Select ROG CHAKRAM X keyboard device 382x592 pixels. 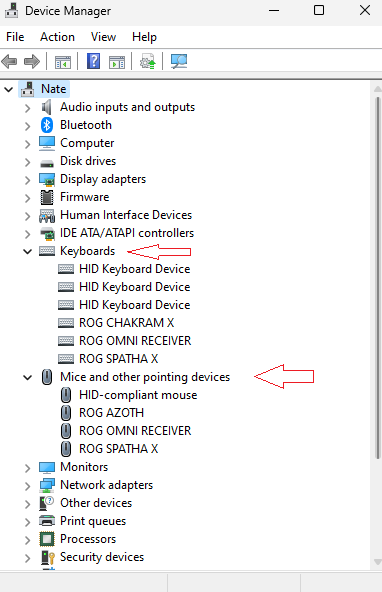126,323
